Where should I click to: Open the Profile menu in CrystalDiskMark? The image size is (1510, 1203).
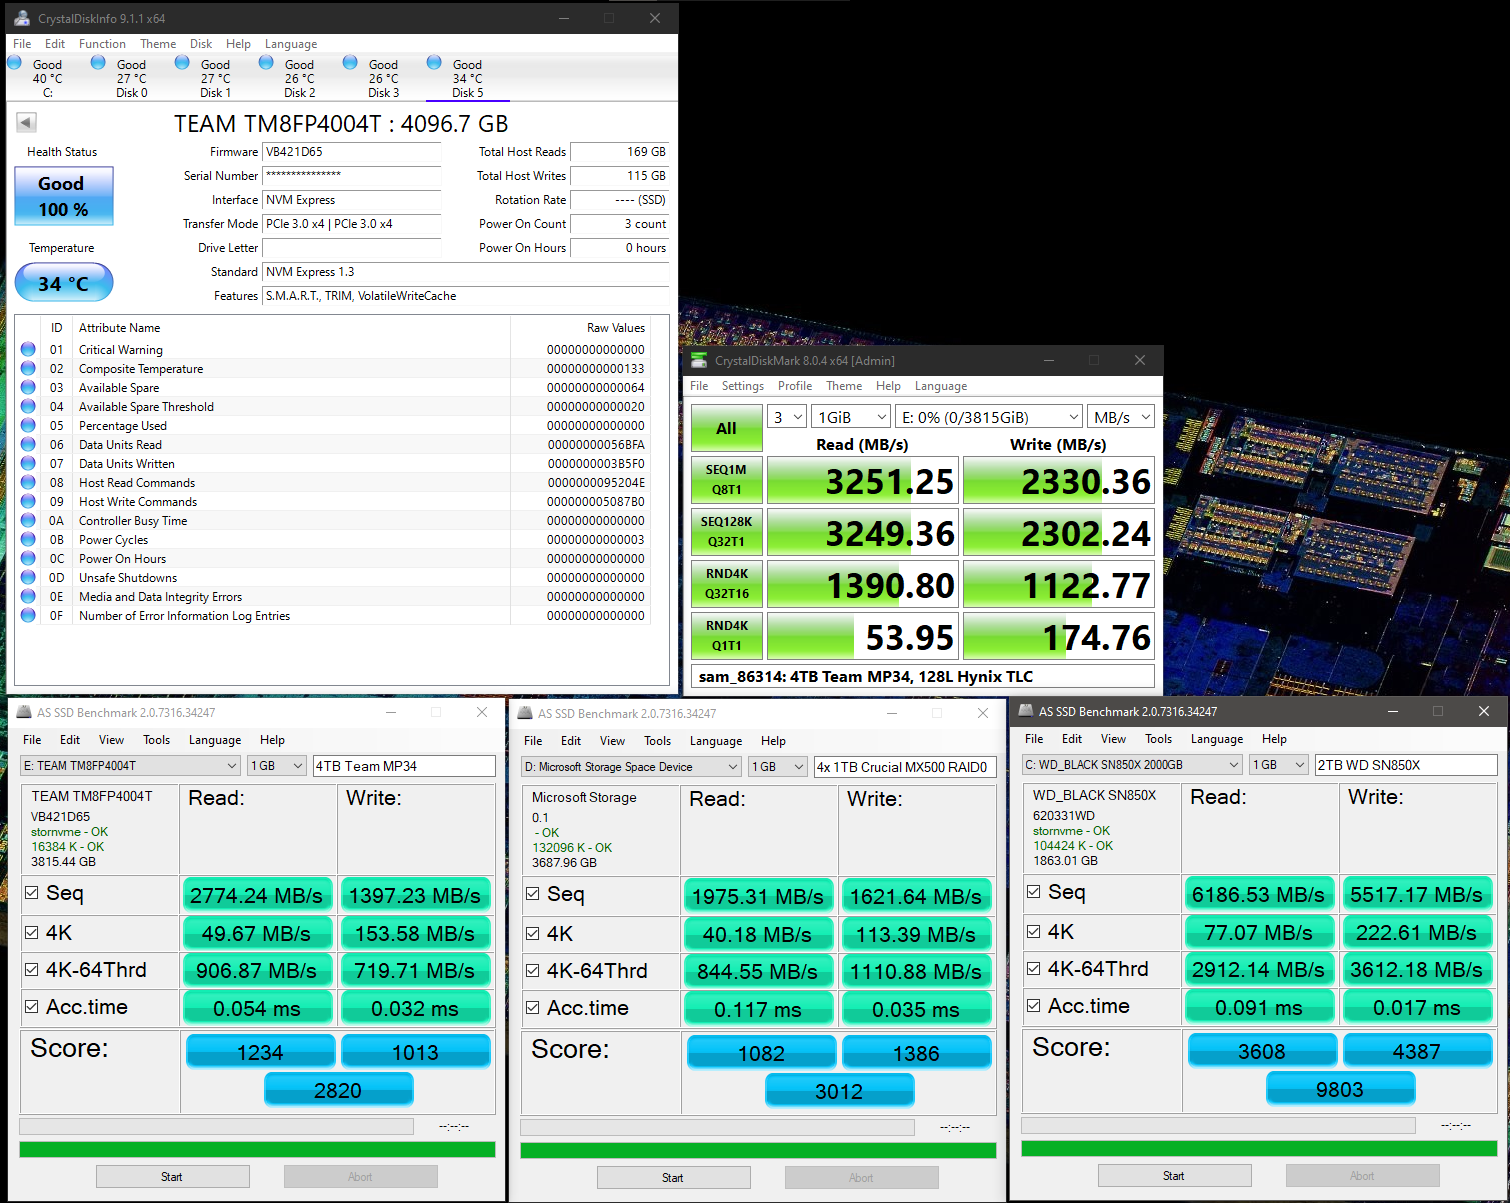795,386
